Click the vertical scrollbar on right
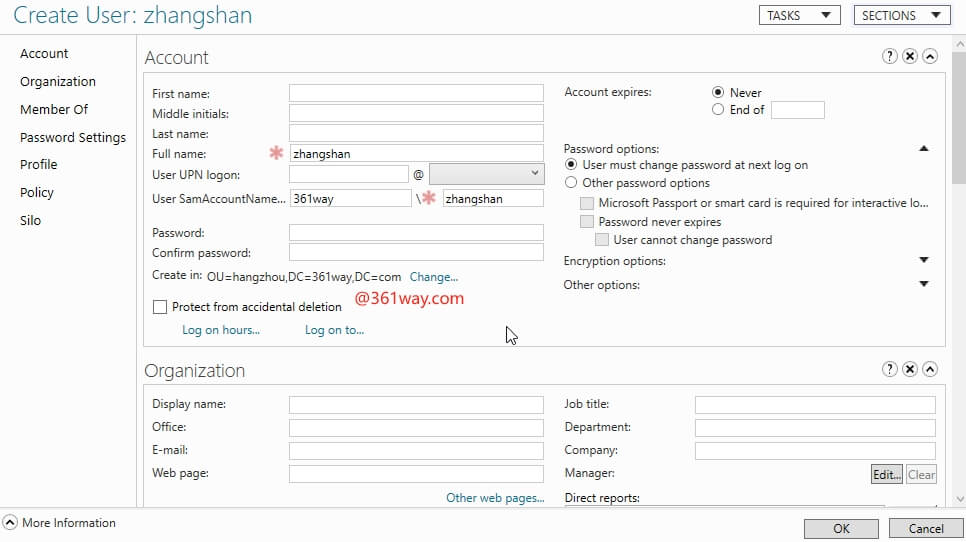The image size is (966, 542). [958, 110]
